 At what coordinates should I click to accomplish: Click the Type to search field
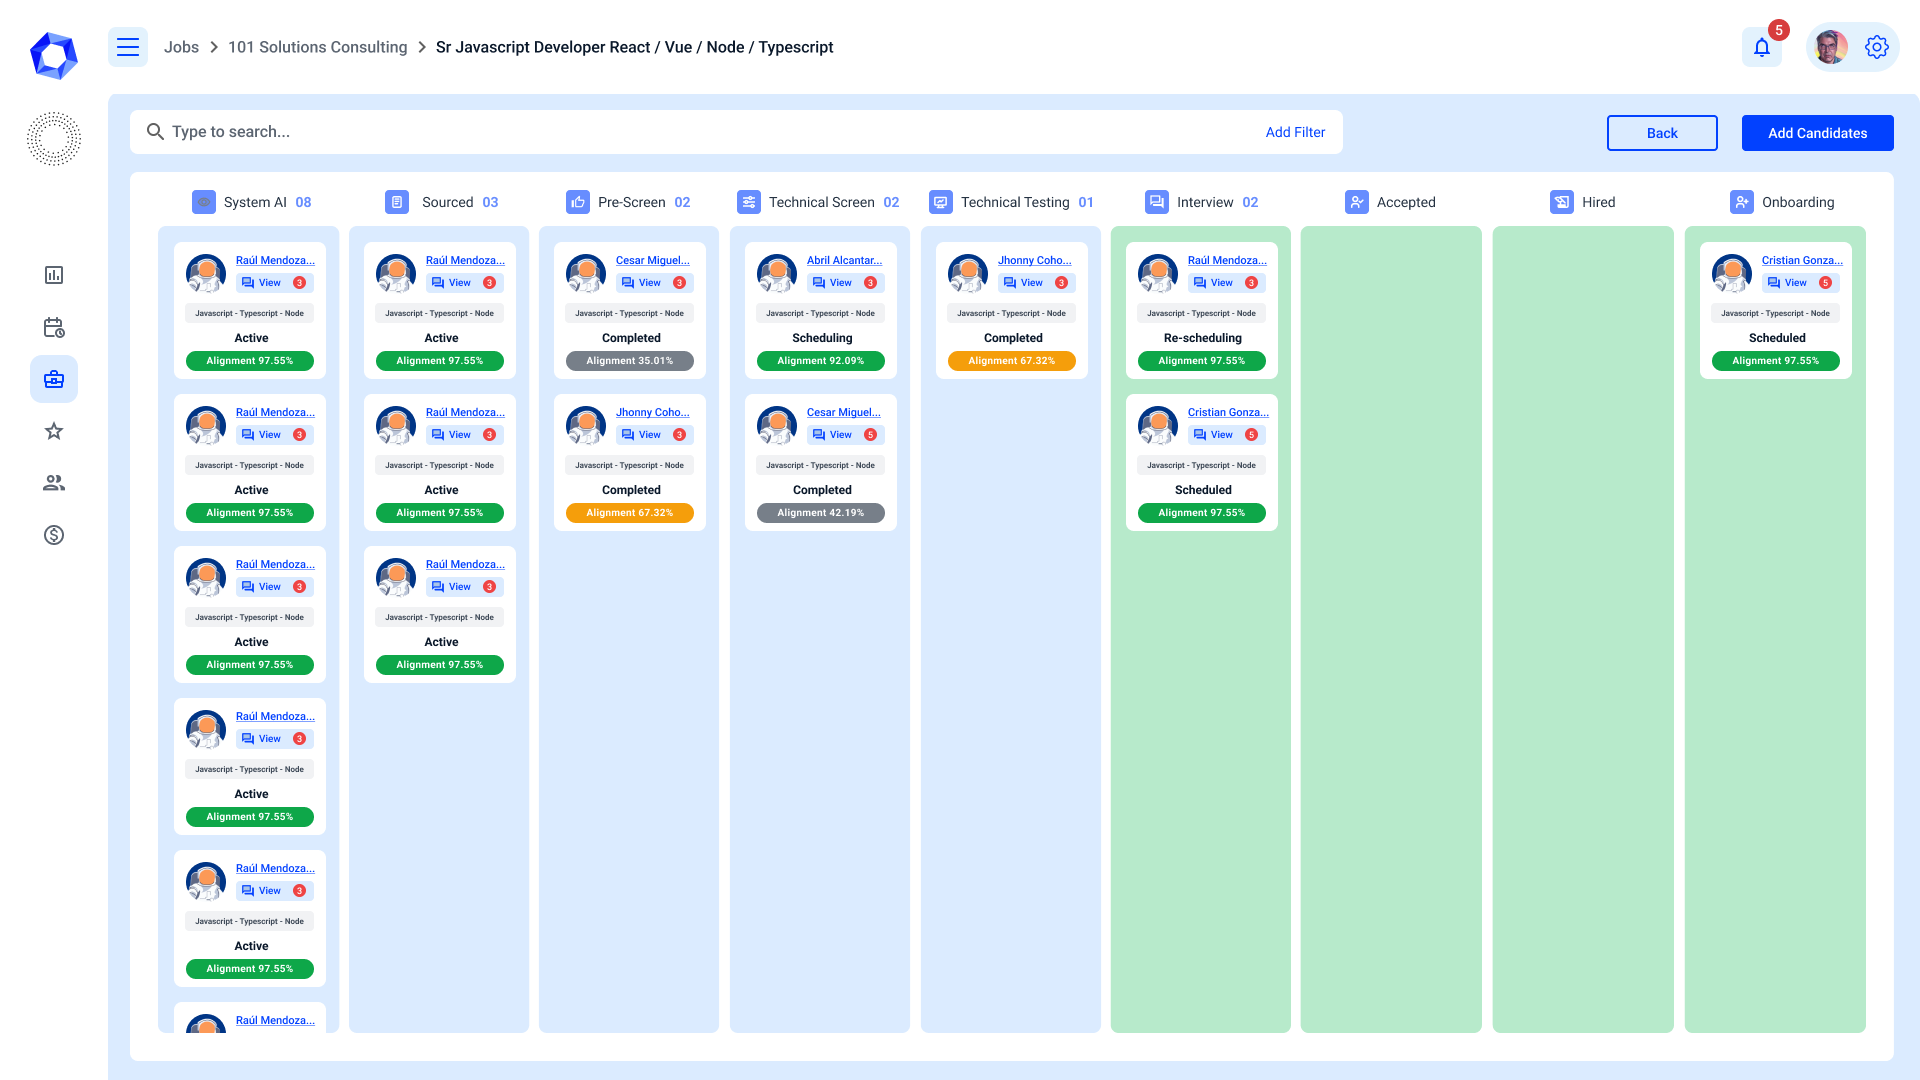coord(700,132)
